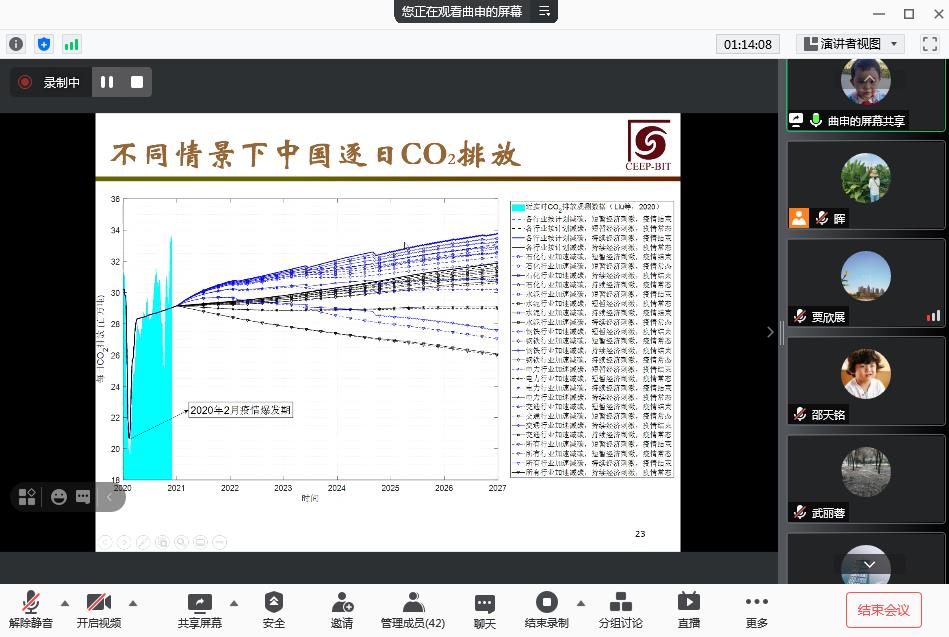The height and width of the screenshot is (637, 949).
Task: Pause the ongoing recording
Action: pyautogui.click(x=107, y=82)
